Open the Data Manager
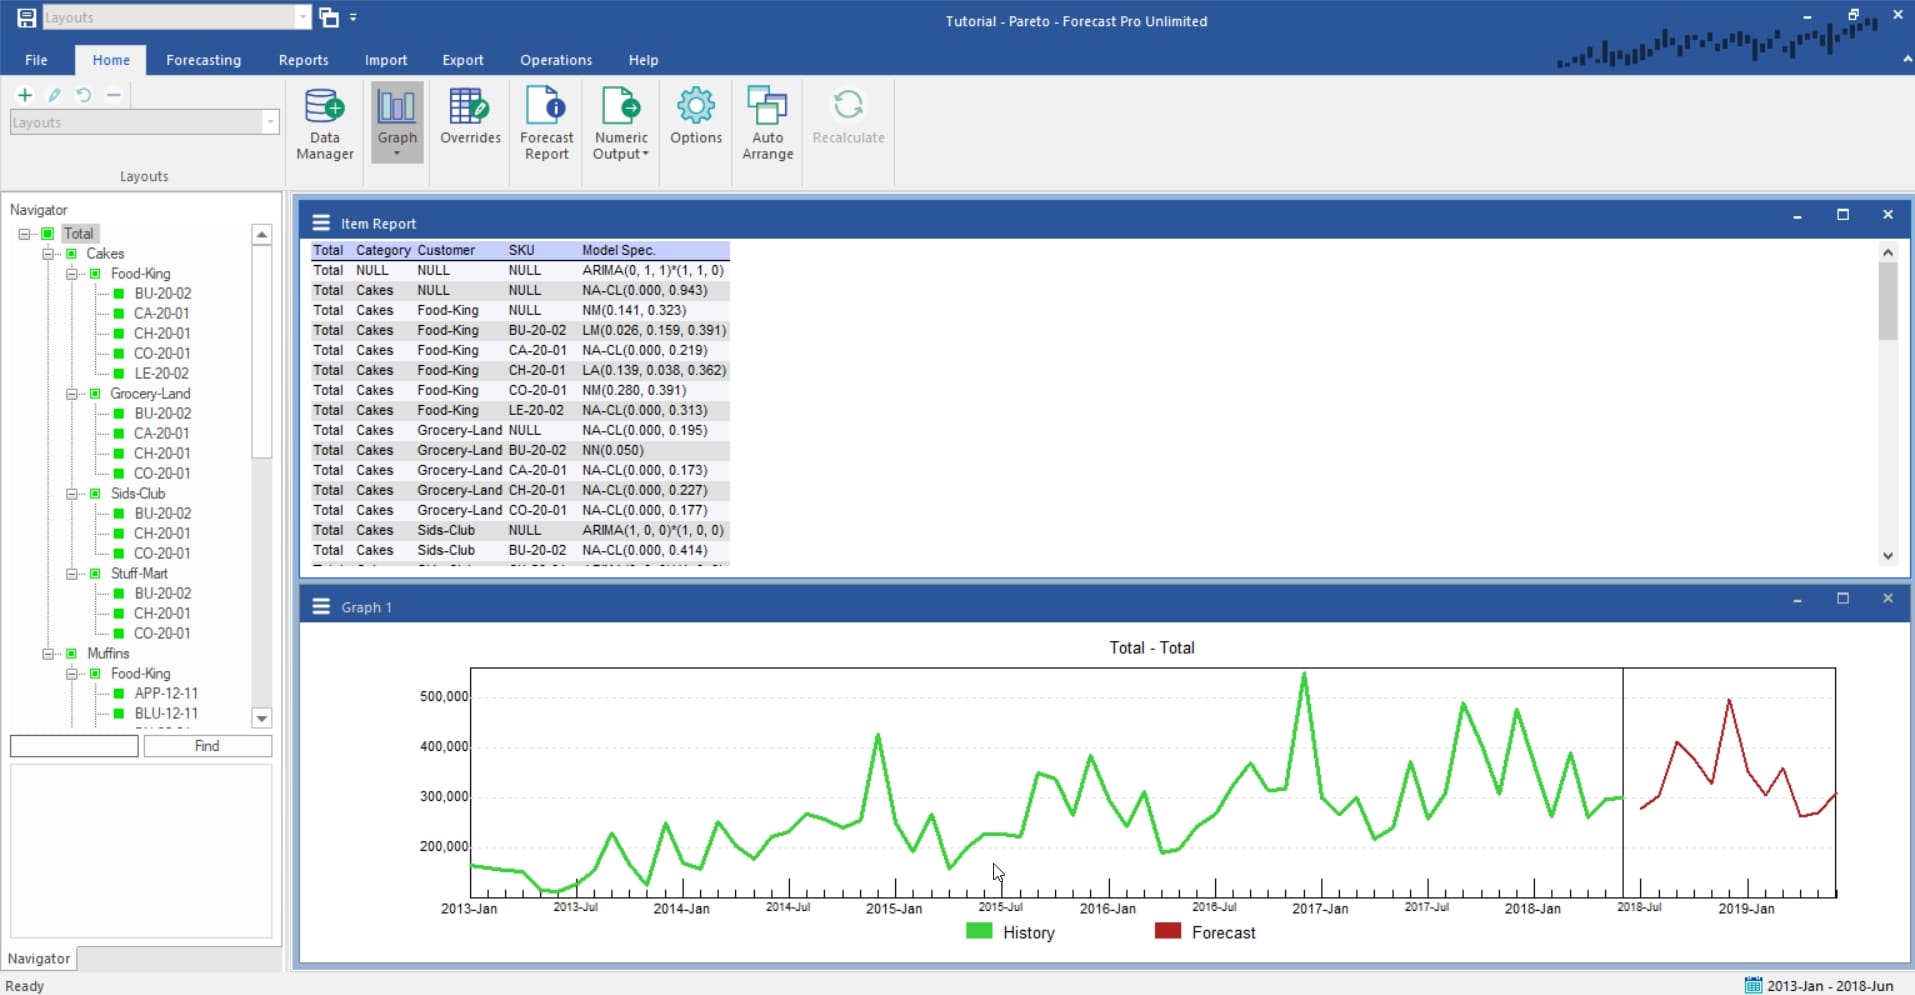Image resolution: width=1915 pixels, height=995 pixels. (x=323, y=120)
